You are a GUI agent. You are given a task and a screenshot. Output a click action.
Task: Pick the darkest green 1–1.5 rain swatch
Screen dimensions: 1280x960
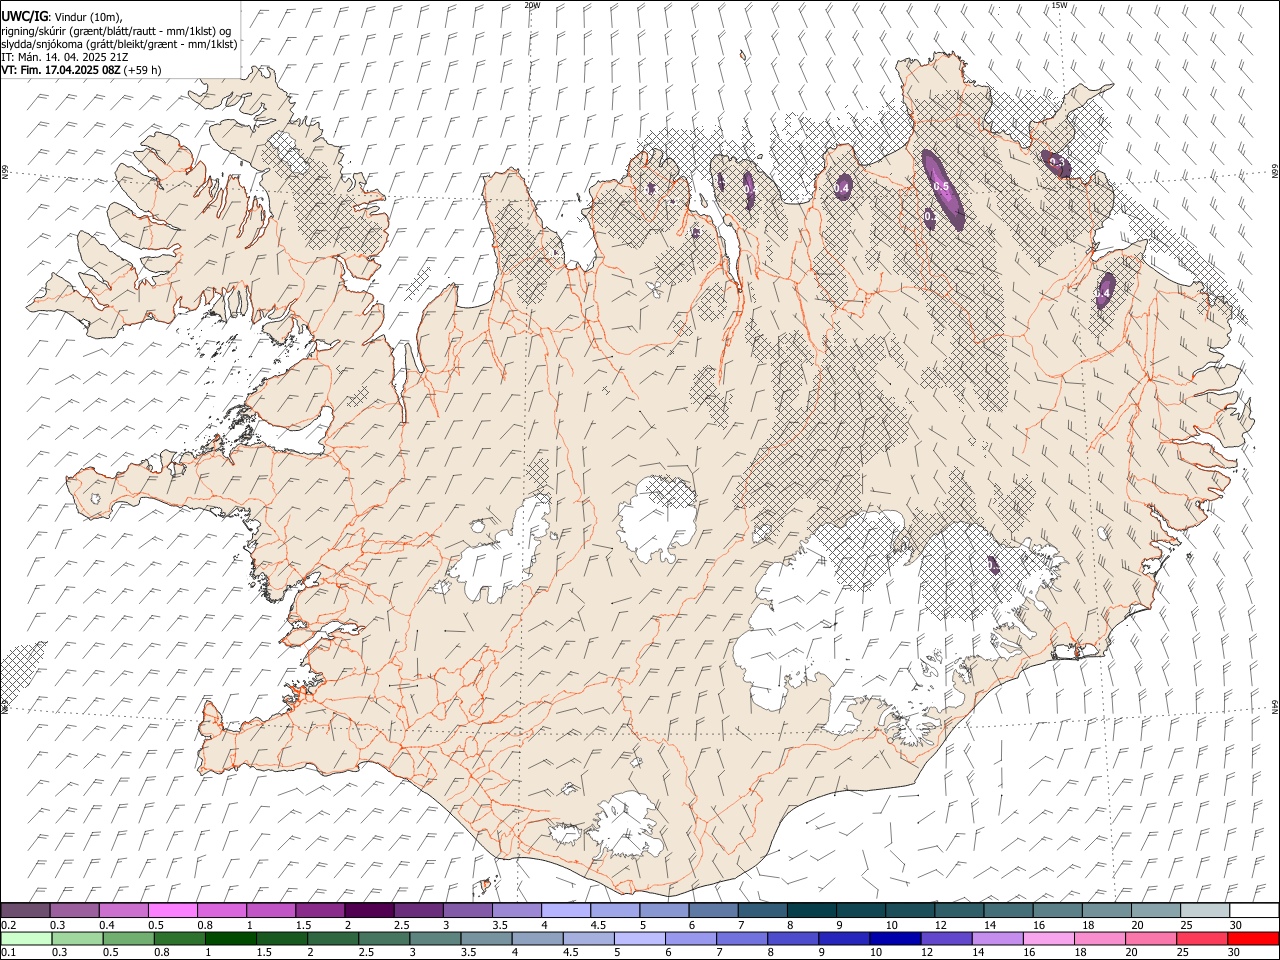click(x=231, y=938)
